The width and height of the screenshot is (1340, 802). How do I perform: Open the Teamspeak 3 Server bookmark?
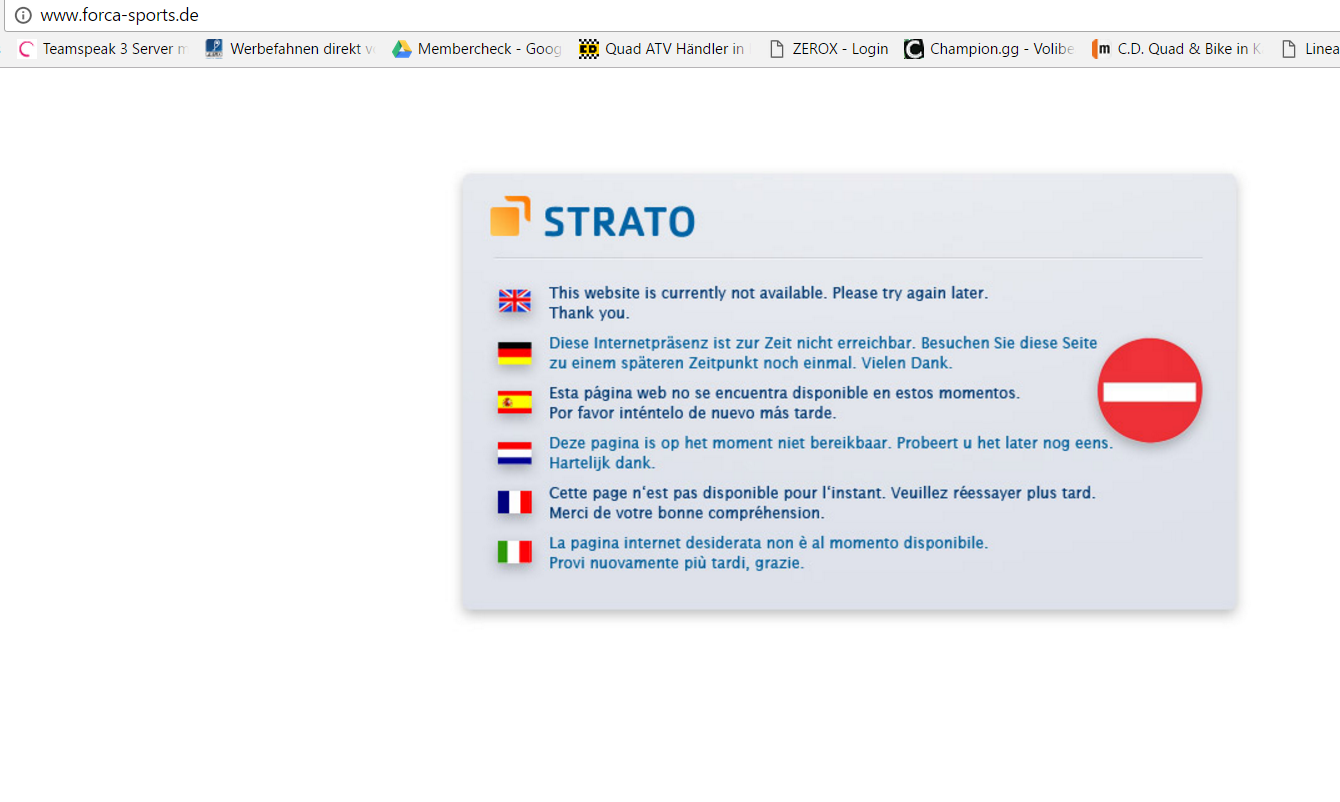103,49
